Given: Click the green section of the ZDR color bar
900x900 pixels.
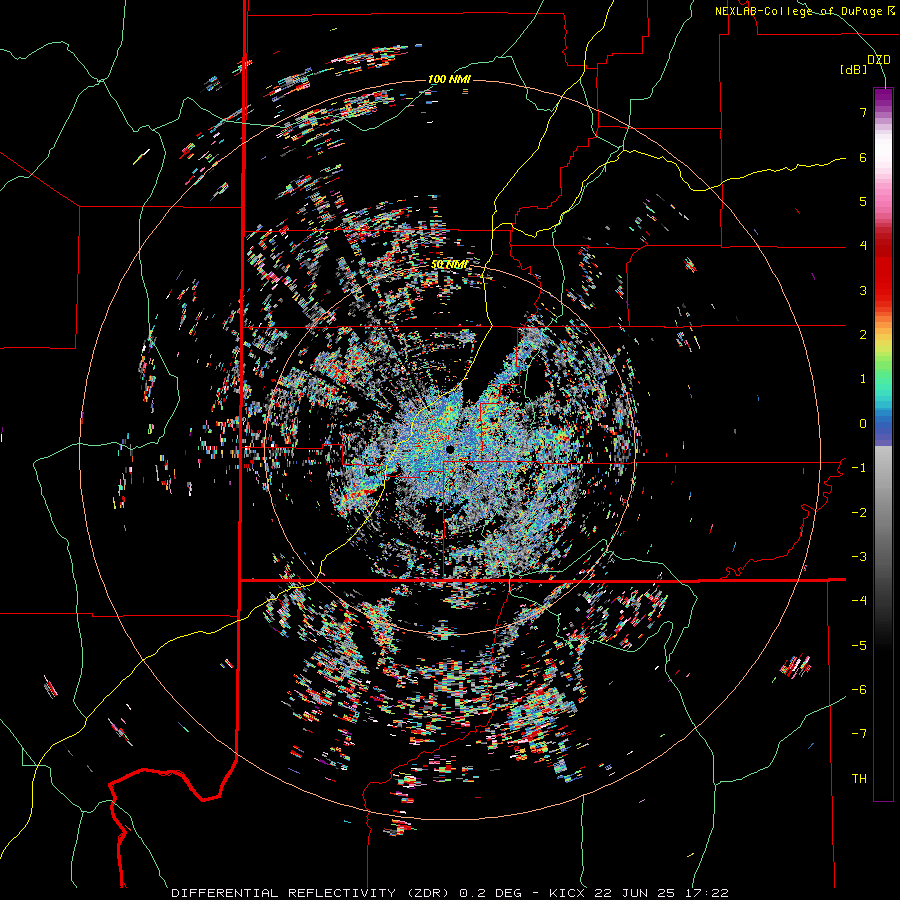Looking at the screenshot, I should point(883,367).
